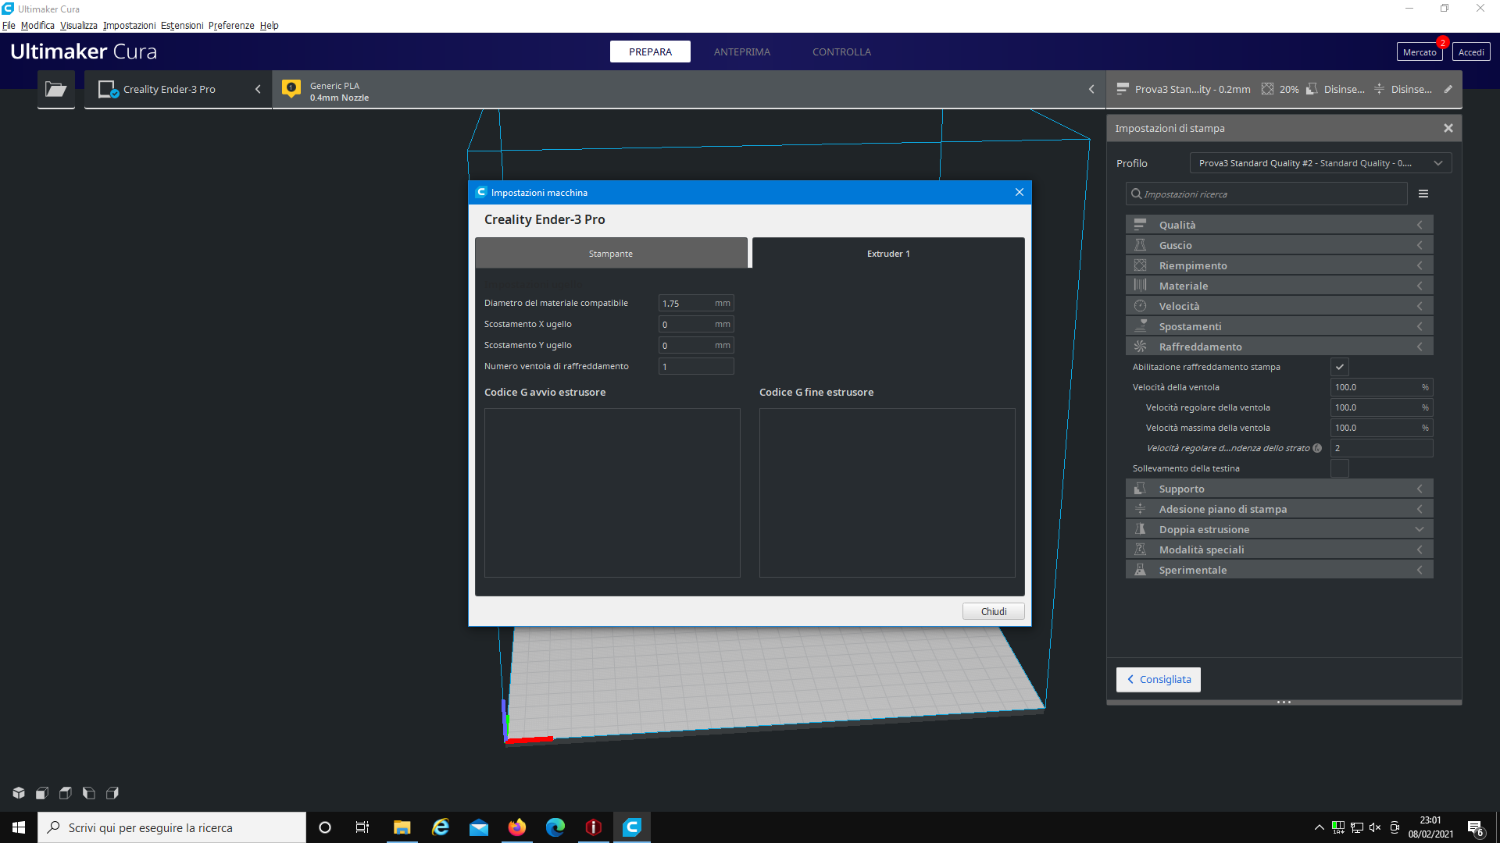1500x843 pixels.
Task: Collapse the Raffreddamento section
Action: (1279, 347)
